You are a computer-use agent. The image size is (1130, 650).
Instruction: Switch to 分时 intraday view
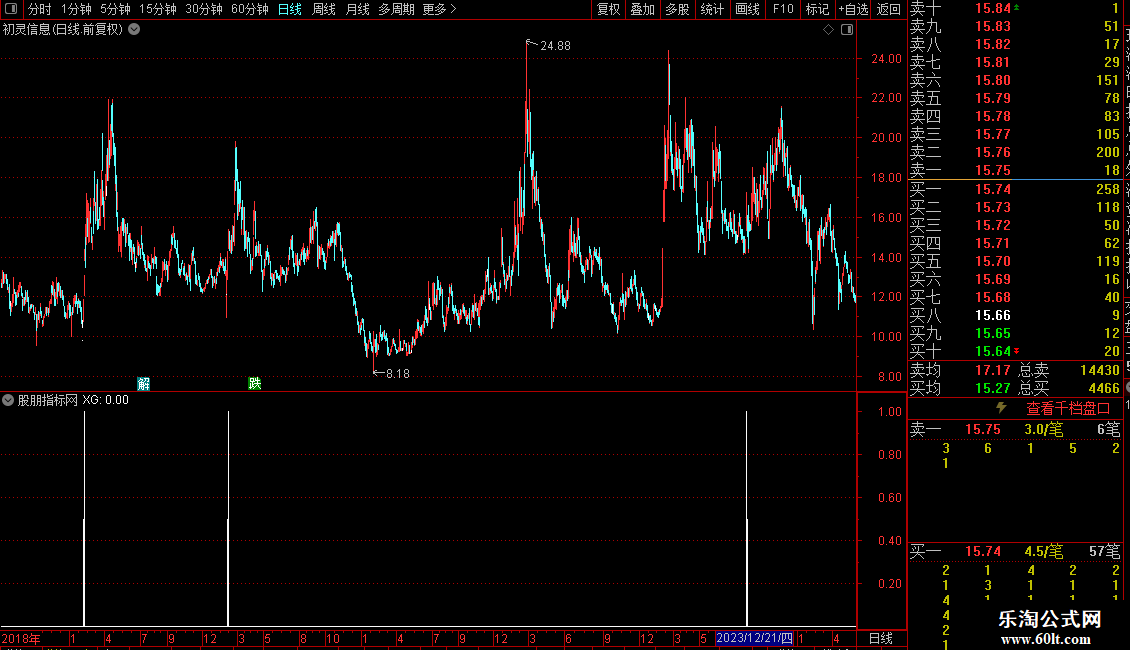[39, 9]
